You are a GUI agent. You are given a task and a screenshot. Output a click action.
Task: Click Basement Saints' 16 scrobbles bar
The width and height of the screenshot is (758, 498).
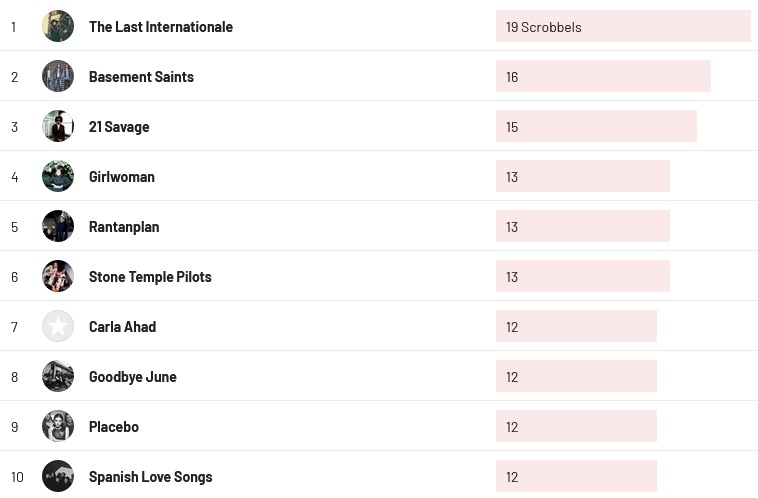[x=602, y=77]
